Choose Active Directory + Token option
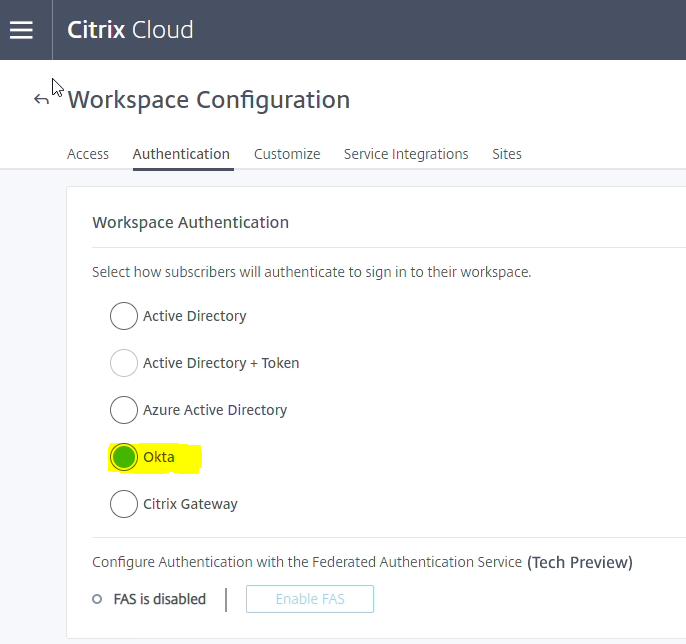This screenshot has height=644, width=686. tap(124, 363)
